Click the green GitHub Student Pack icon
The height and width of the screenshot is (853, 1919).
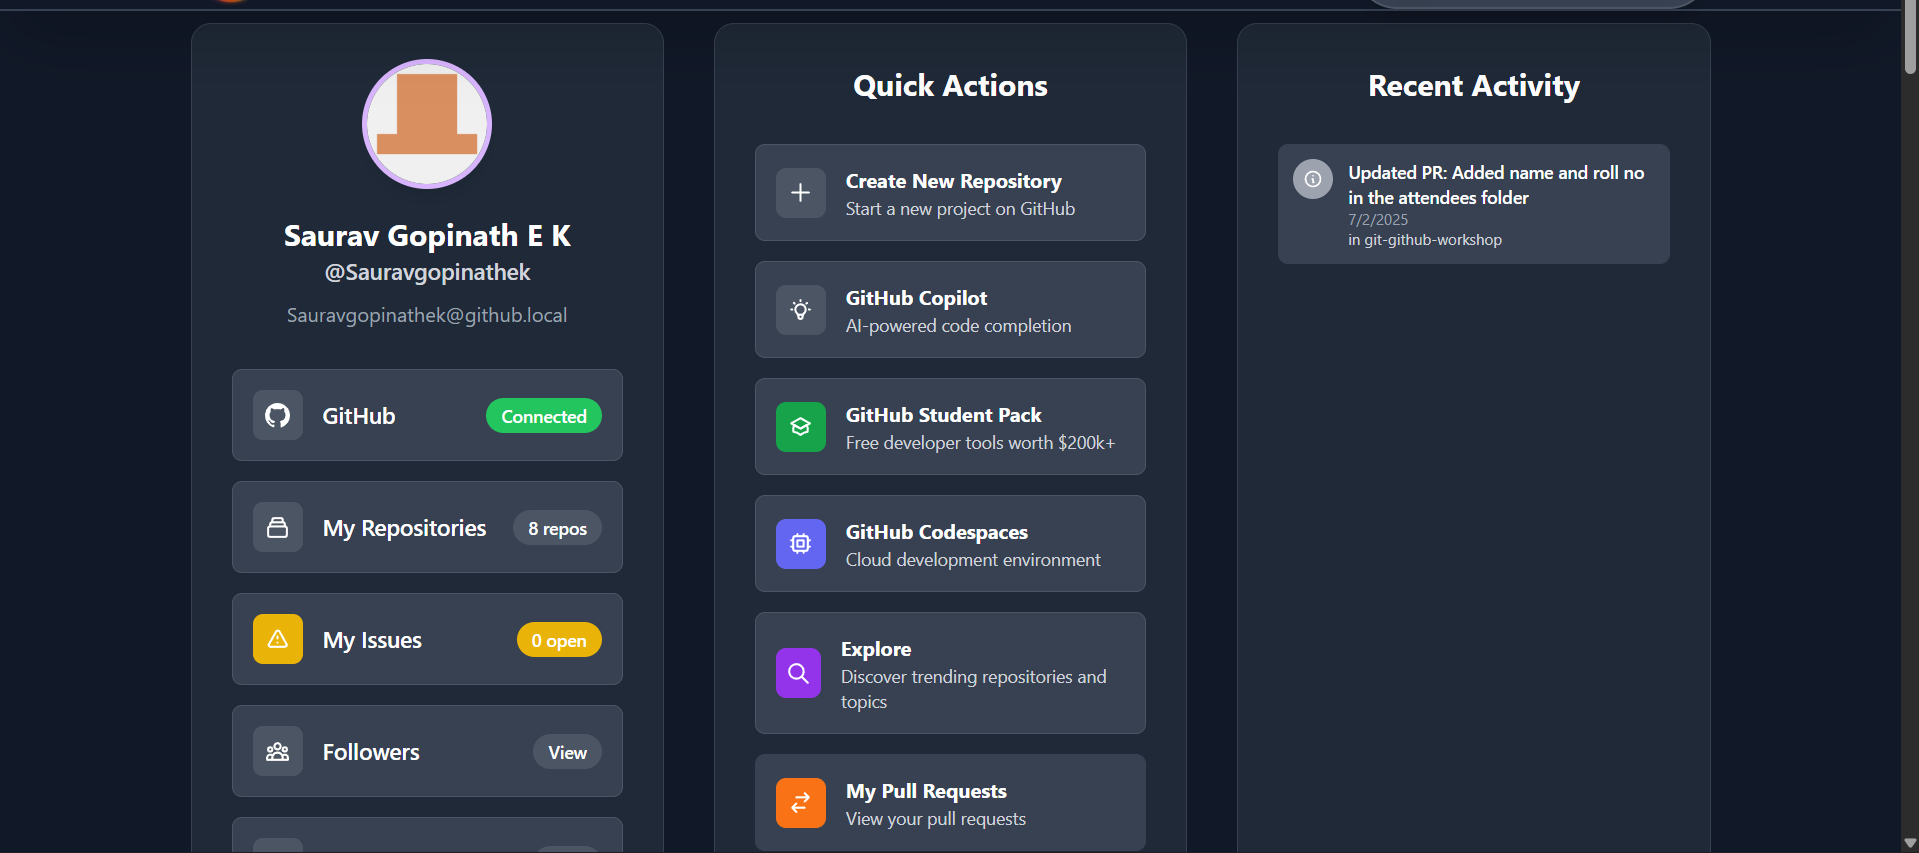click(800, 426)
